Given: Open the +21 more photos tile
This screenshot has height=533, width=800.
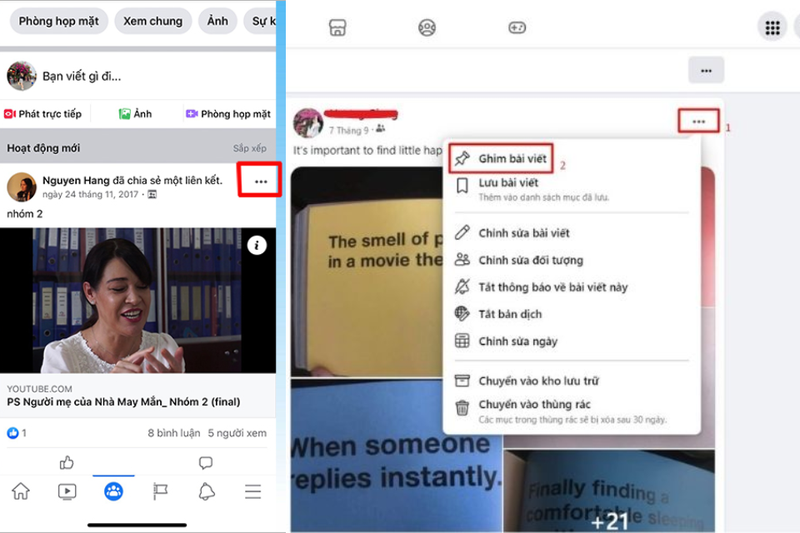Looking at the screenshot, I should click(x=609, y=491).
